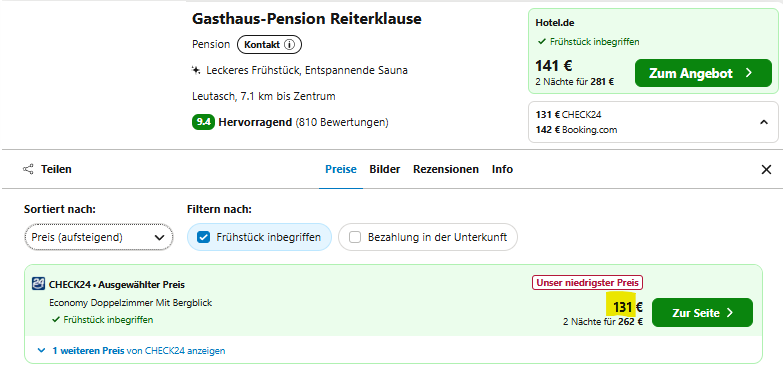The height and width of the screenshot is (370, 783).
Task: Click the sparkle highlights icon
Action: tap(196, 70)
